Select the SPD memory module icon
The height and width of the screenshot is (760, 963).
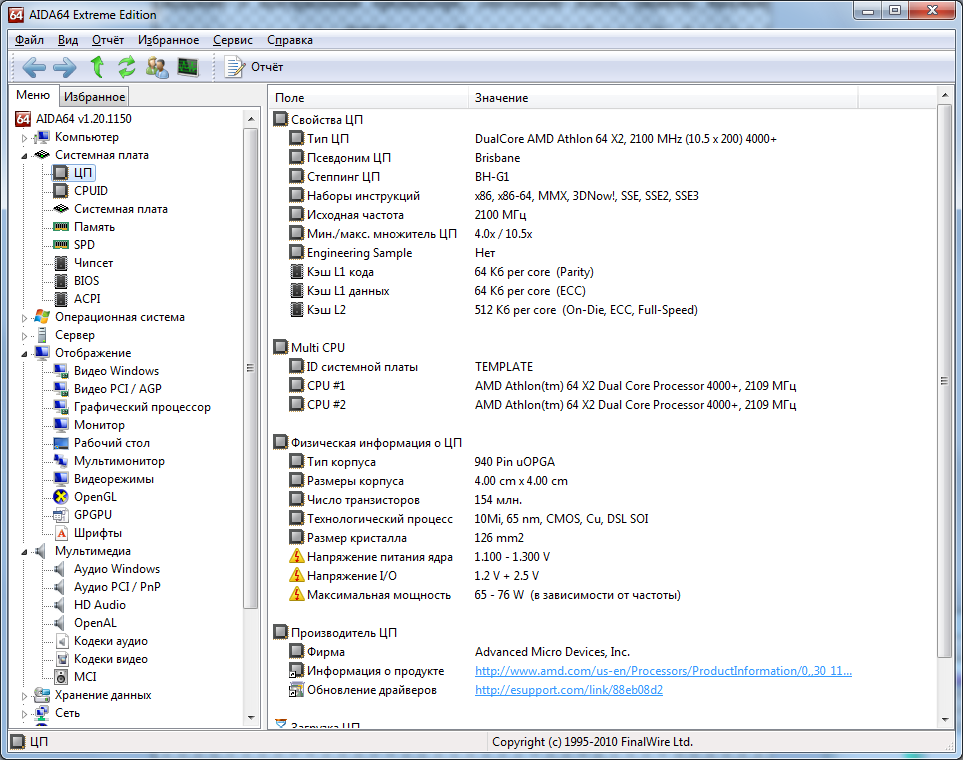tap(61, 245)
